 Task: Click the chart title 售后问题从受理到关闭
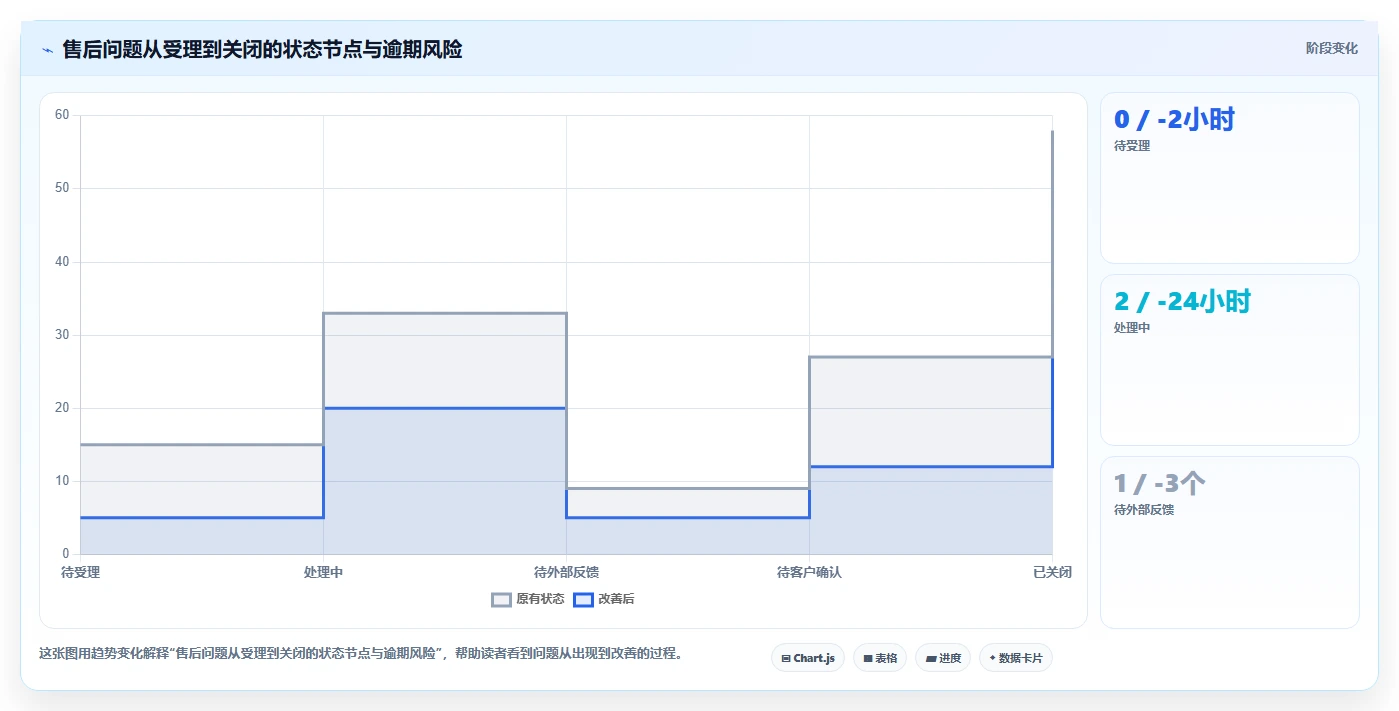(x=262, y=49)
